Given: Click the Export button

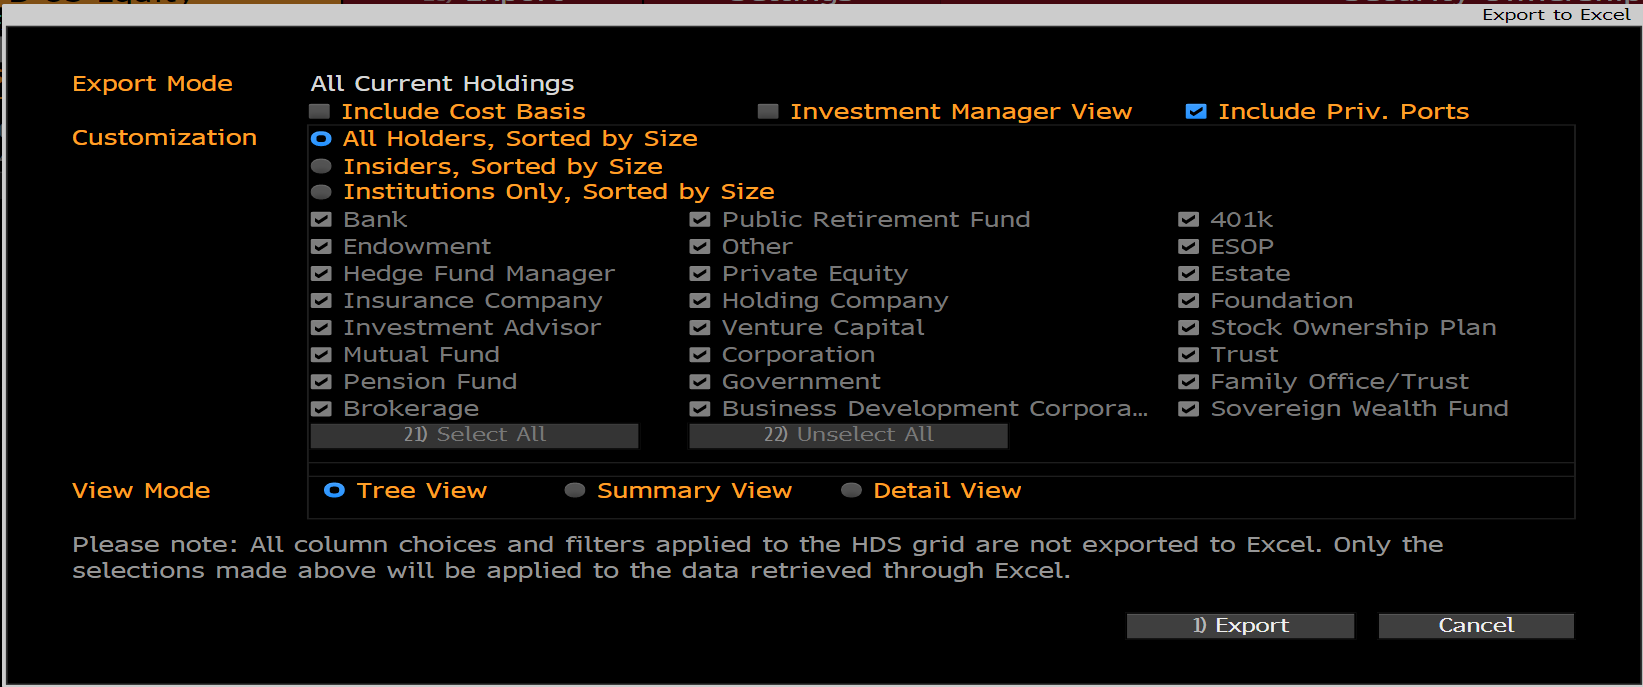Looking at the screenshot, I should (x=1240, y=626).
